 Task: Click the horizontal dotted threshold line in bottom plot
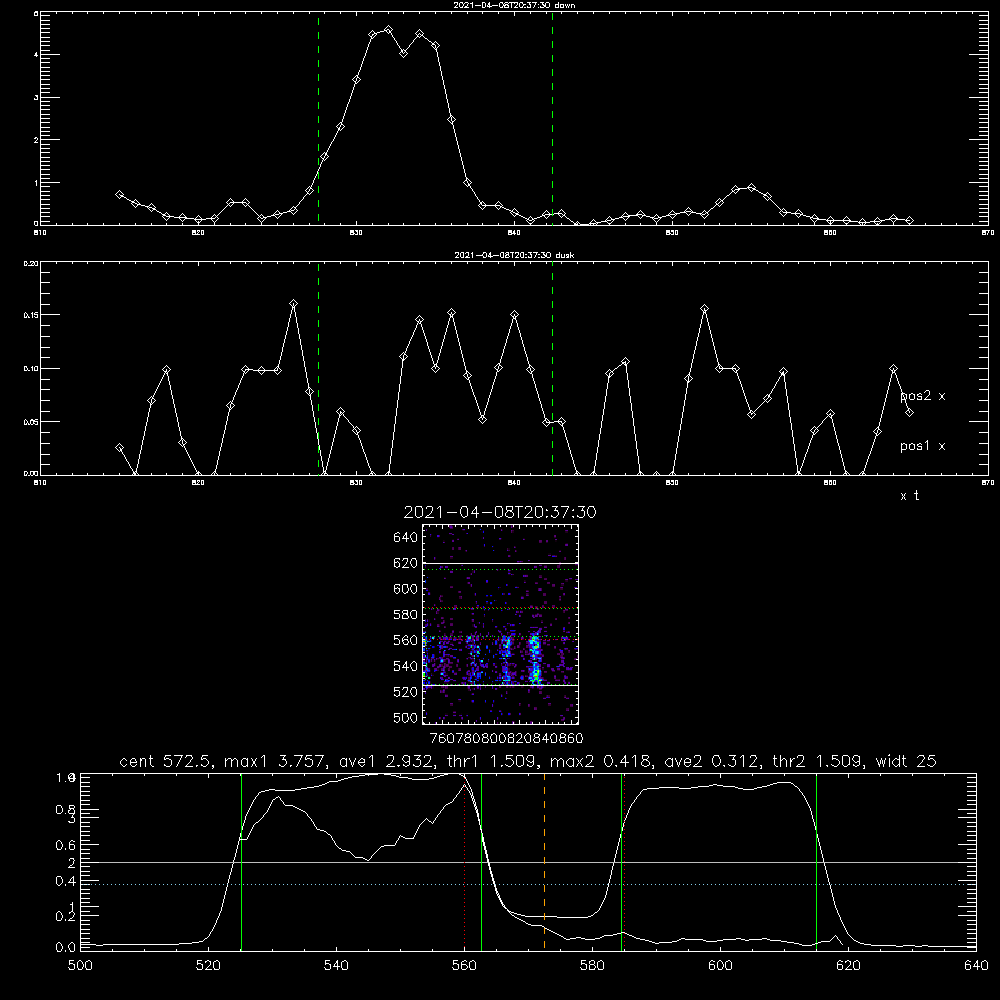[528, 885]
